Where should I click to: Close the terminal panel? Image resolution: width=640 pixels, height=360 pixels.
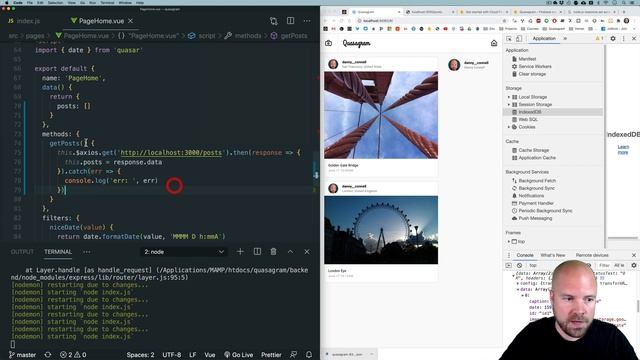(x=307, y=252)
